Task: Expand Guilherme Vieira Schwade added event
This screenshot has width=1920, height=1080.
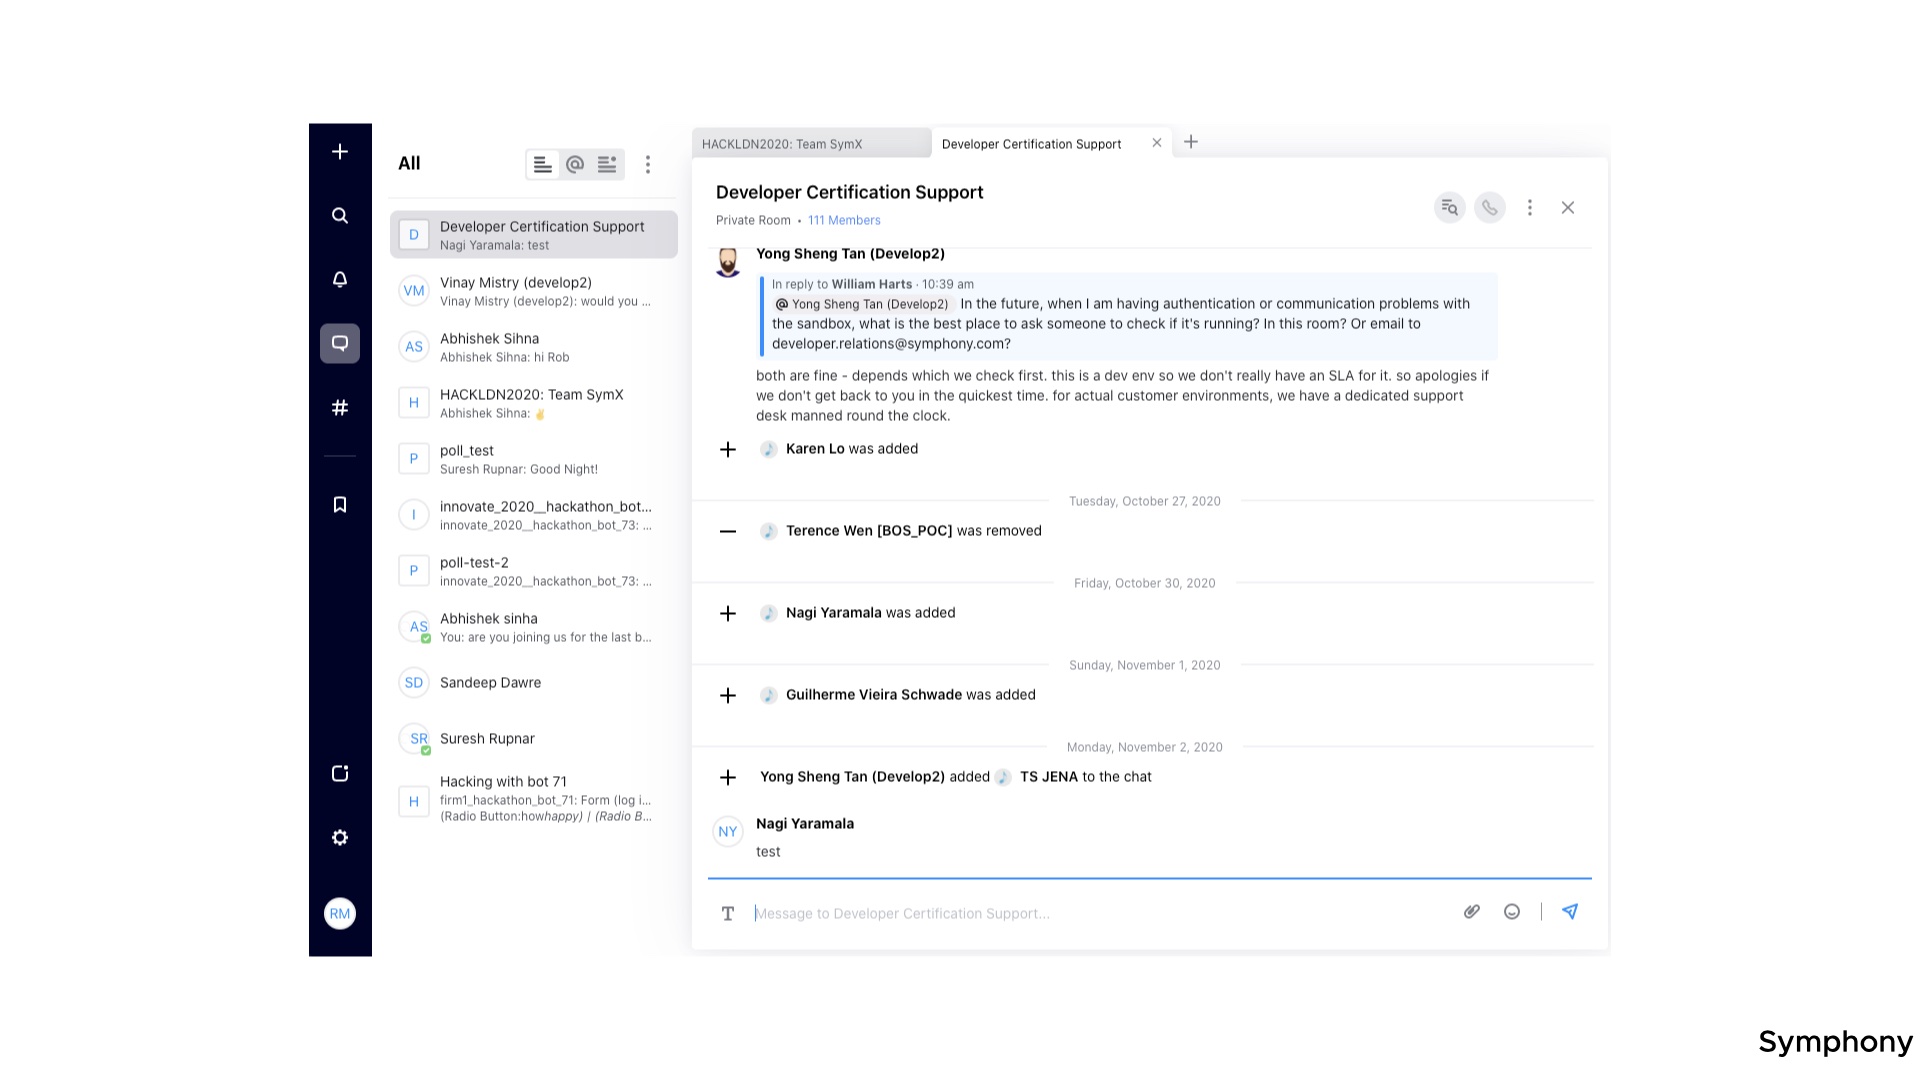Action: tap(728, 695)
